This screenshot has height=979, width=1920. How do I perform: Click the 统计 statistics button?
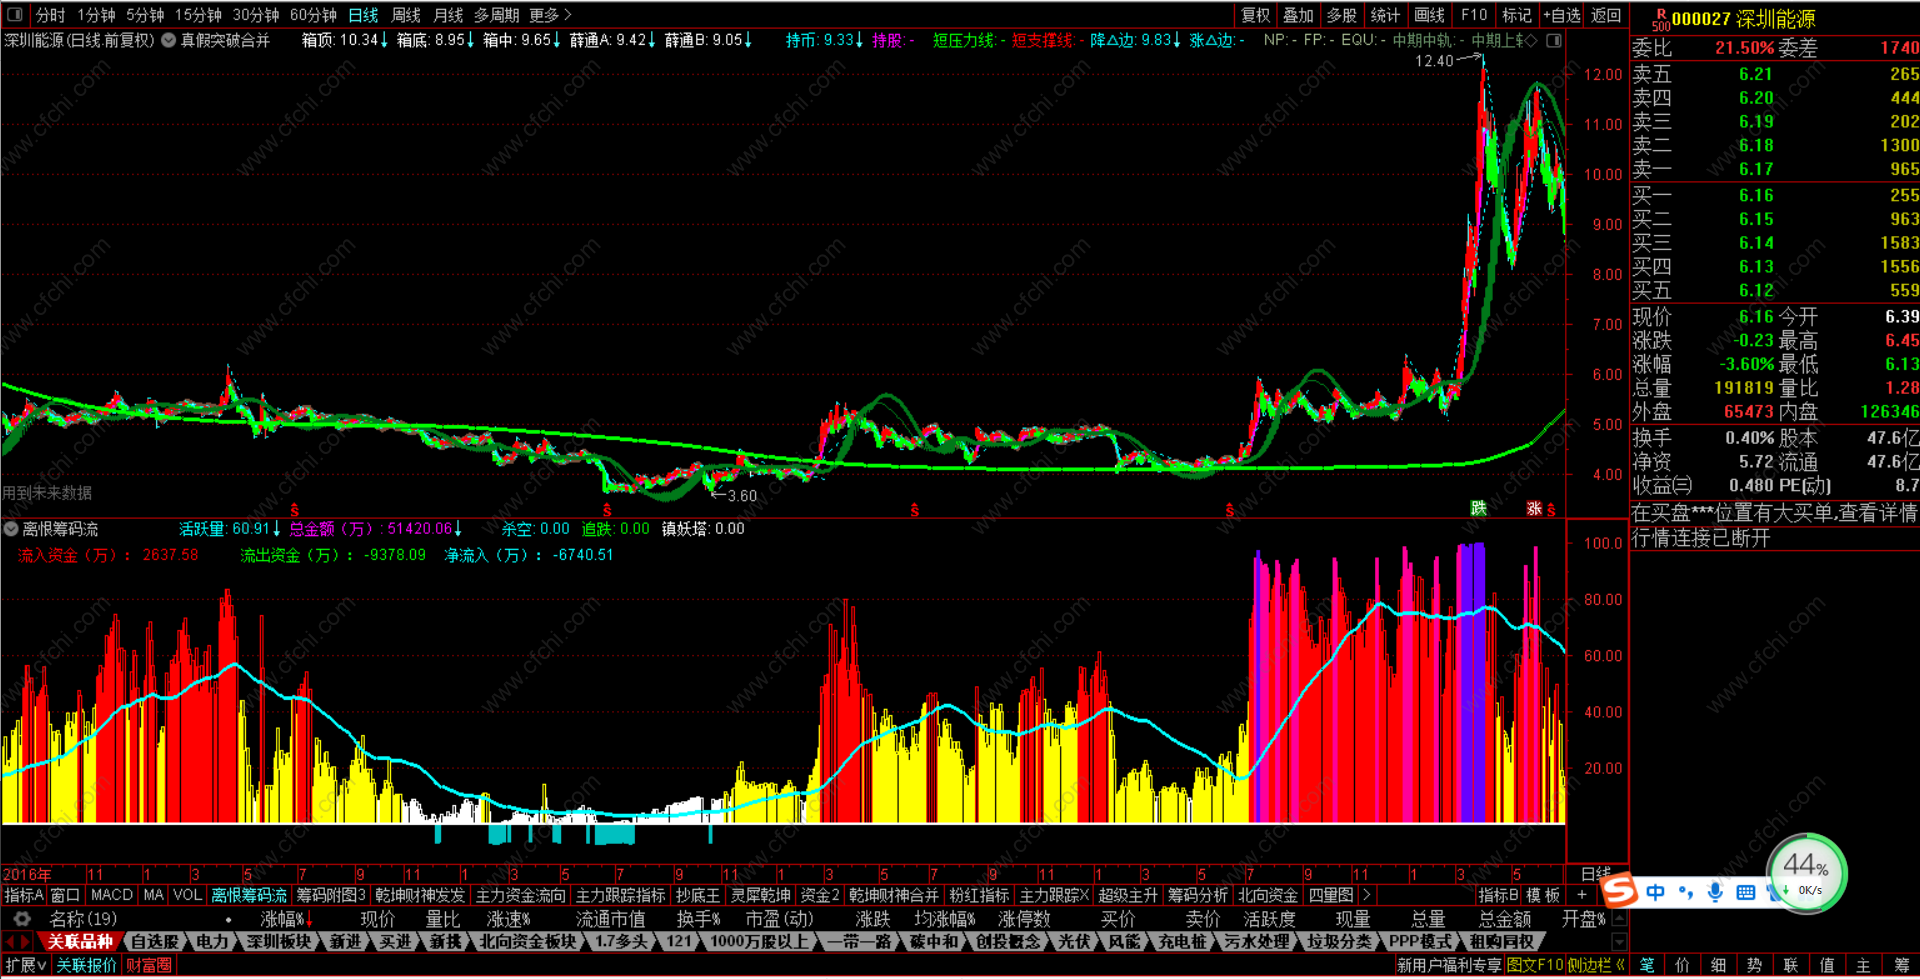coord(1385,15)
